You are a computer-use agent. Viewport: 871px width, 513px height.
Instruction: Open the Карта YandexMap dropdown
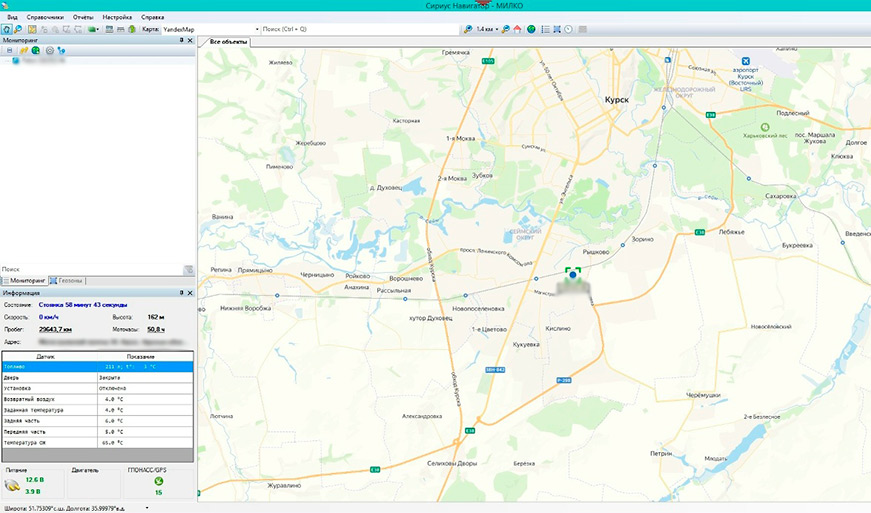point(257,29)
